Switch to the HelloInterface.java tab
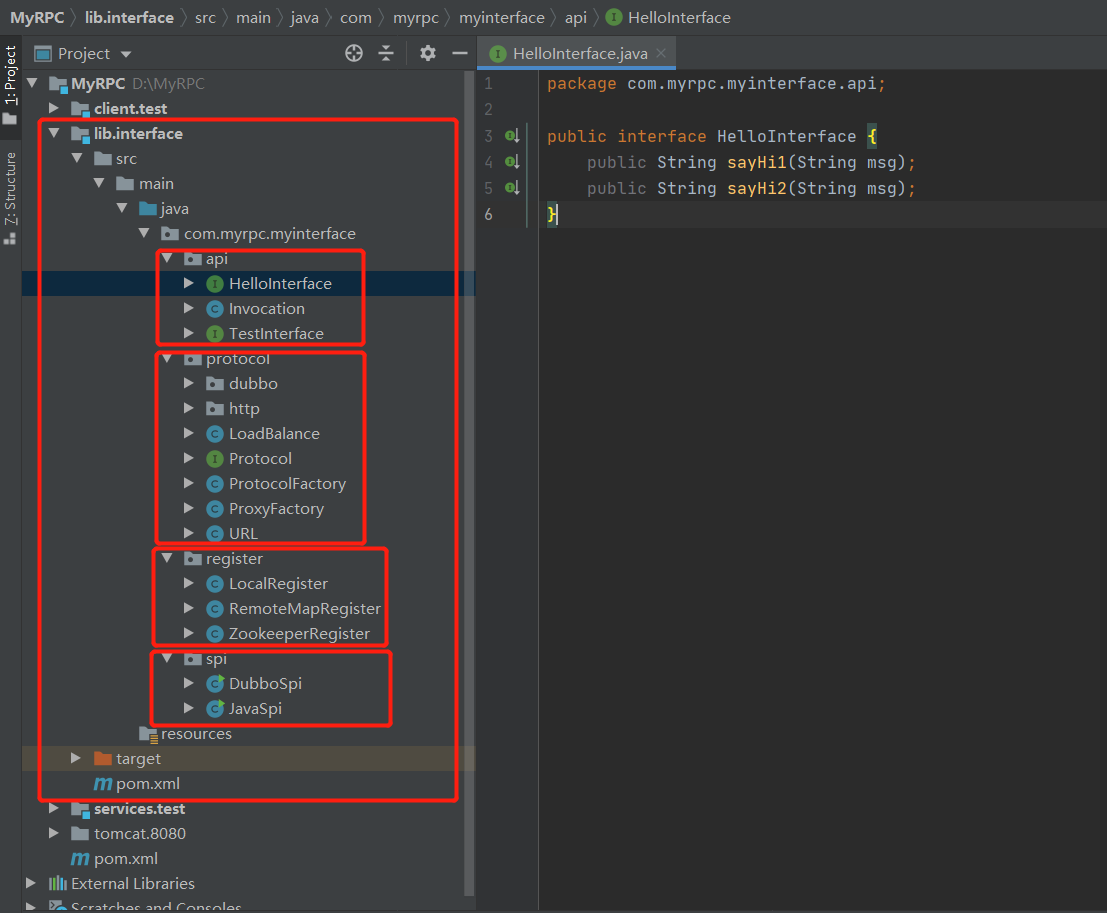The image size is (1107, 913). pyautogui.click(x=578, y=54)
